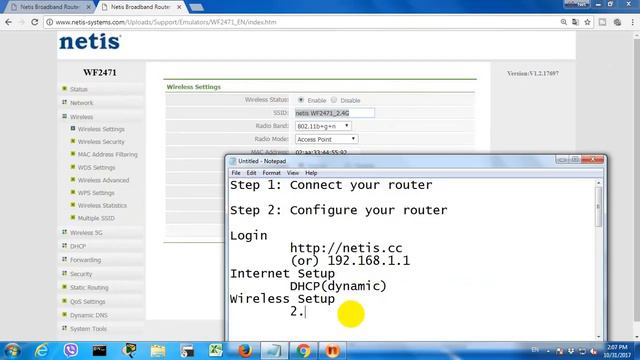Open WPS Settings page
This screenshot has height=360, width=640.
tap(96, 193)
